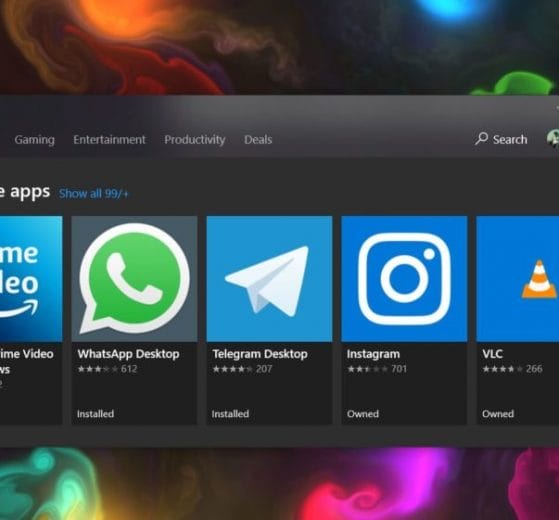Open the VLC traffic cone icon tile

coord(518,279)
